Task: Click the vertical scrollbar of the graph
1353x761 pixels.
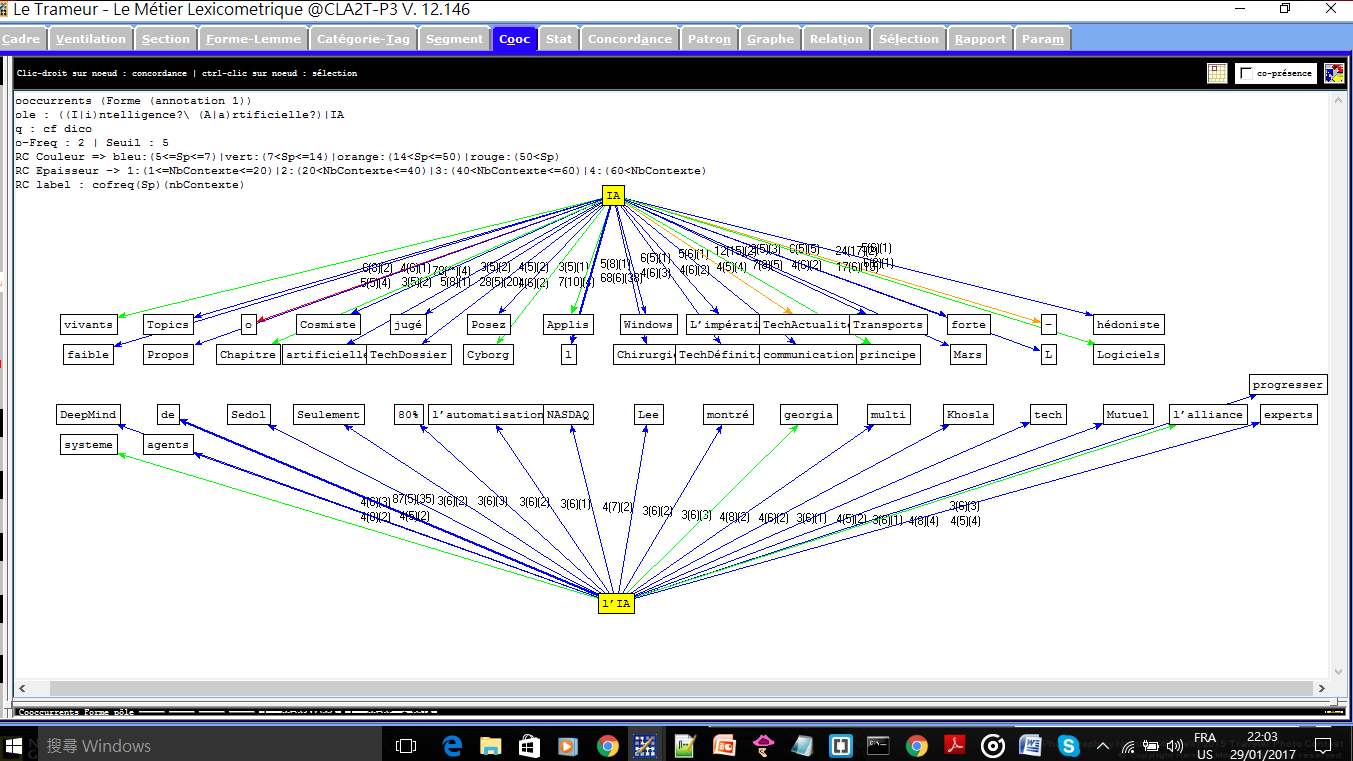Action: pyautogui.click(x=1336, y=386)
